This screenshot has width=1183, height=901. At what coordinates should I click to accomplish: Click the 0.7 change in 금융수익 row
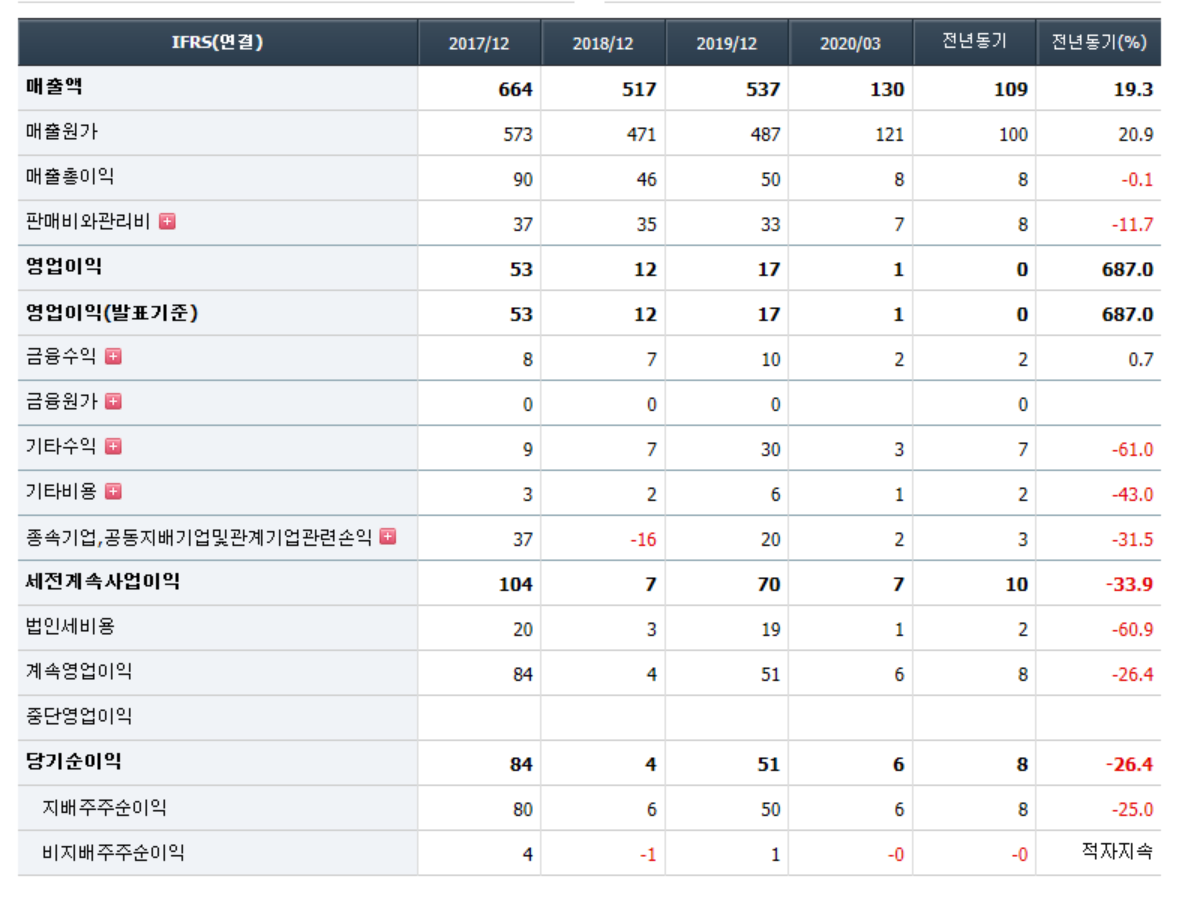[x=1141, y=359]
